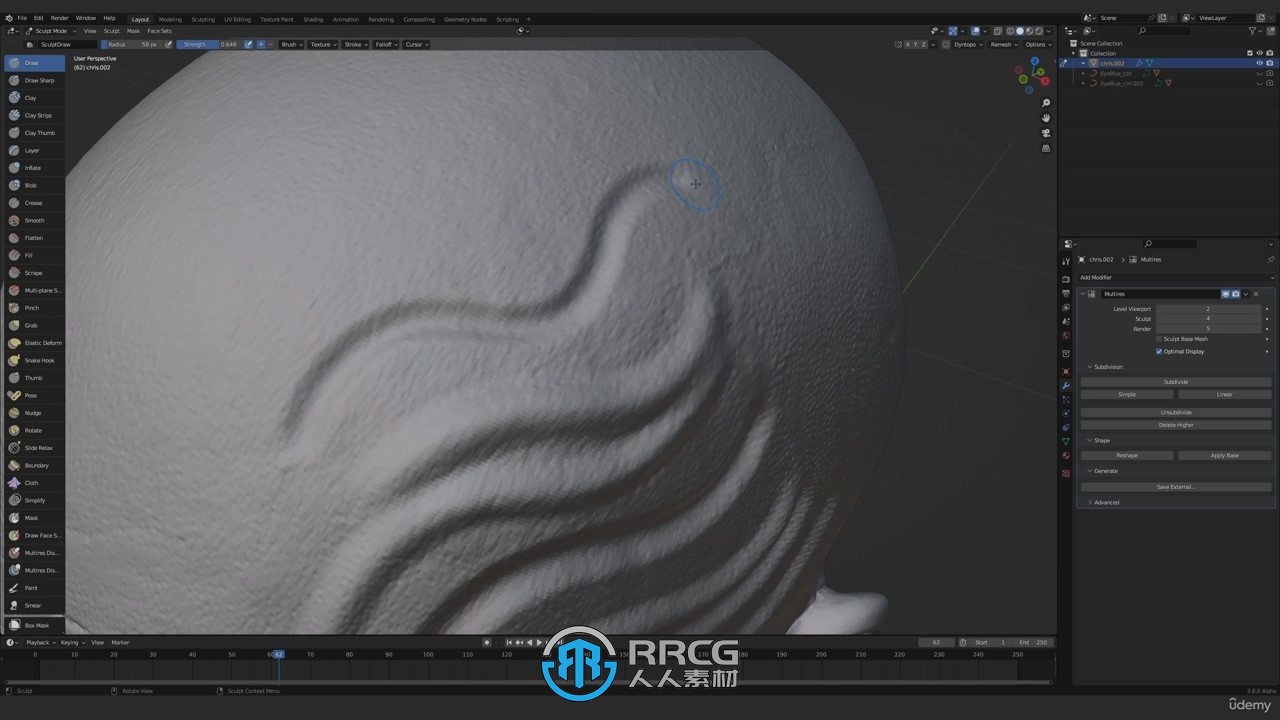Expand the Advanced section
The width and height of the screenshot is (1280, 720).
point(1106,502)
